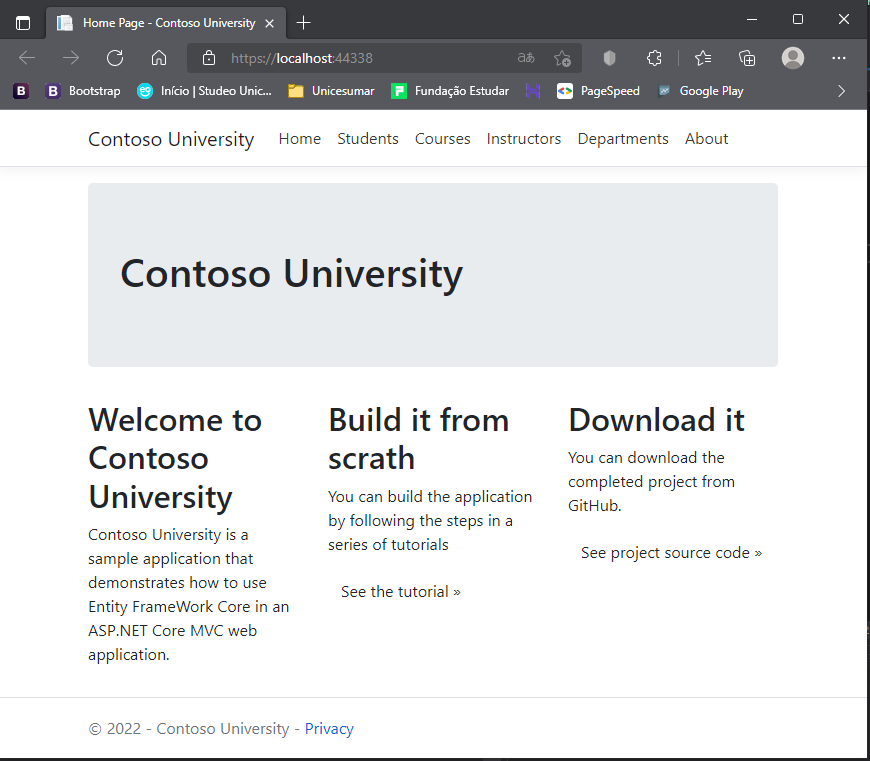Open the tab actions menu
This screenshot has height=761, width=870.
point(22,21)
